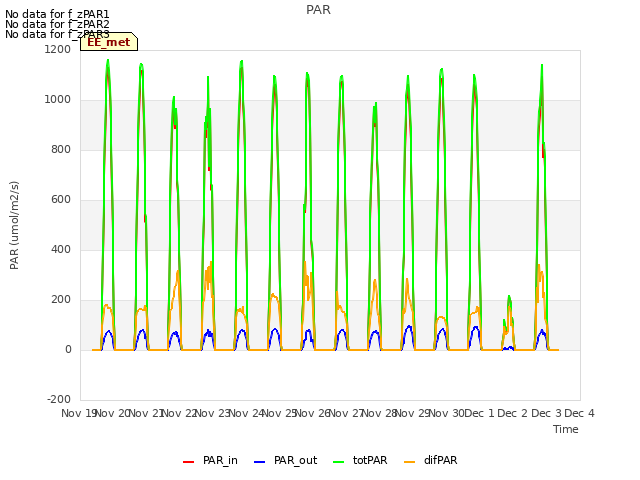This screenshot has width=640, height=480.
Task: Click the small green peak on Dec 2
Action: [x=509, y=298]
